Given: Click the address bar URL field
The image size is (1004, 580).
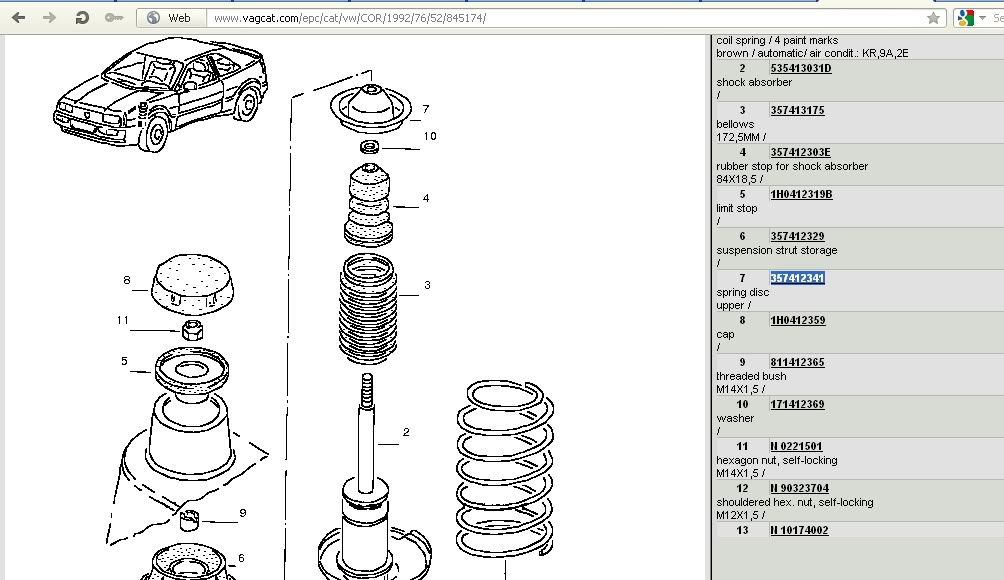Looking at the screenshot, I should coord(560,18).
